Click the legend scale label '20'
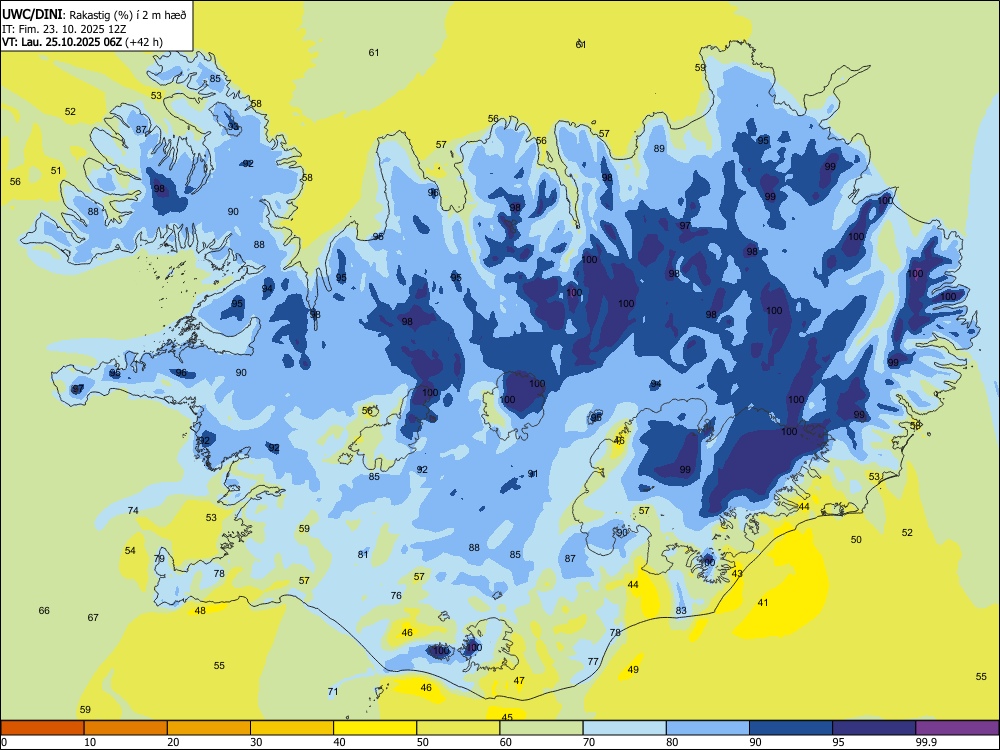The height and width of the screenshot is (750, 1000). pyautogui.click(x=173, y=742)
